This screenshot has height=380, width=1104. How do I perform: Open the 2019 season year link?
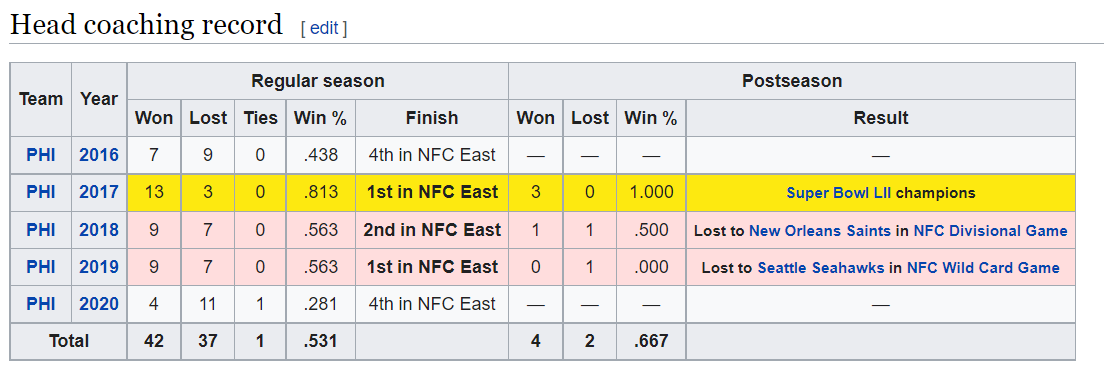pos(99,267)
